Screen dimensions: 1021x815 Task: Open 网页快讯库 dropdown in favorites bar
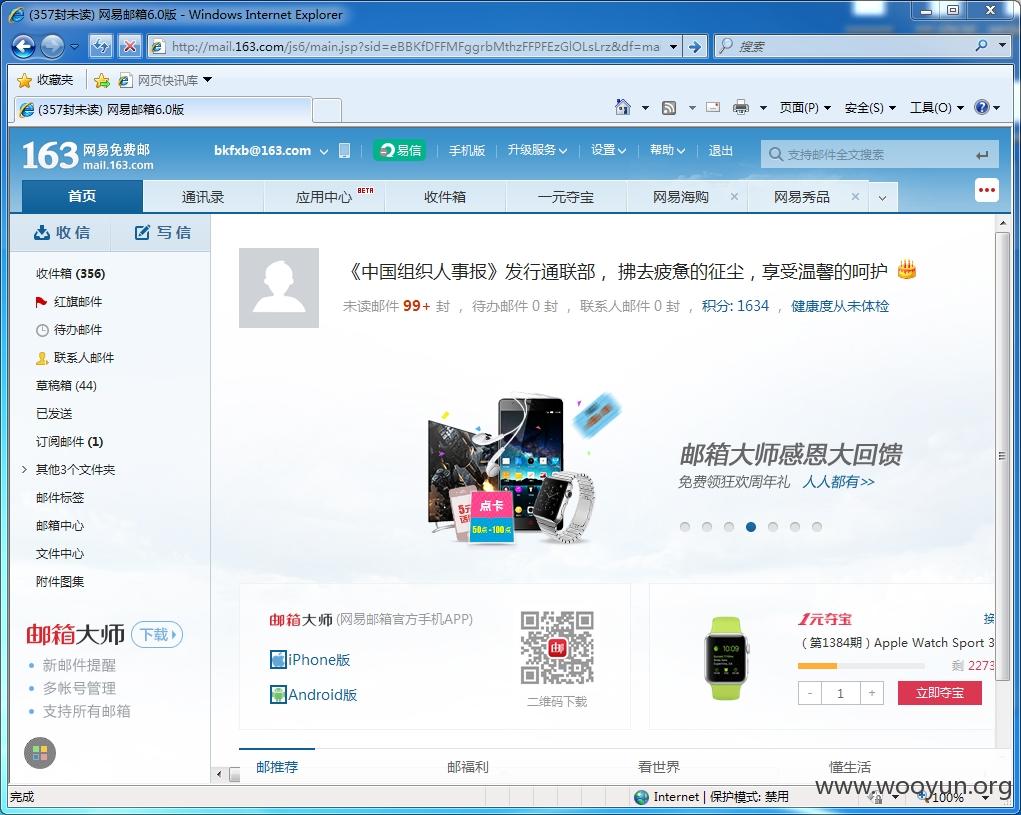pyautogui.click(x=208, y=79)
